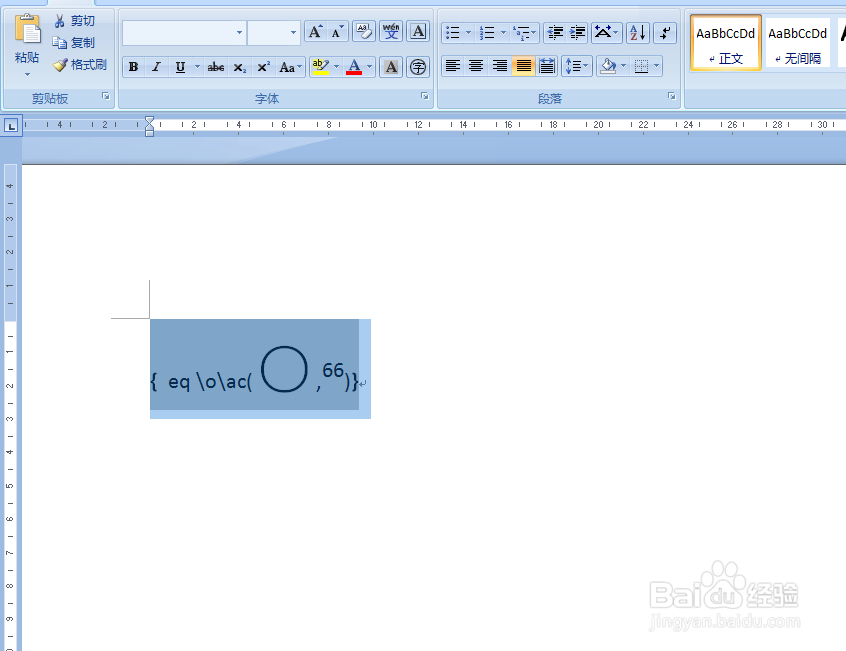Click Cut (剪切)
This screenshot has width=846, height=651.
point(74,21)
